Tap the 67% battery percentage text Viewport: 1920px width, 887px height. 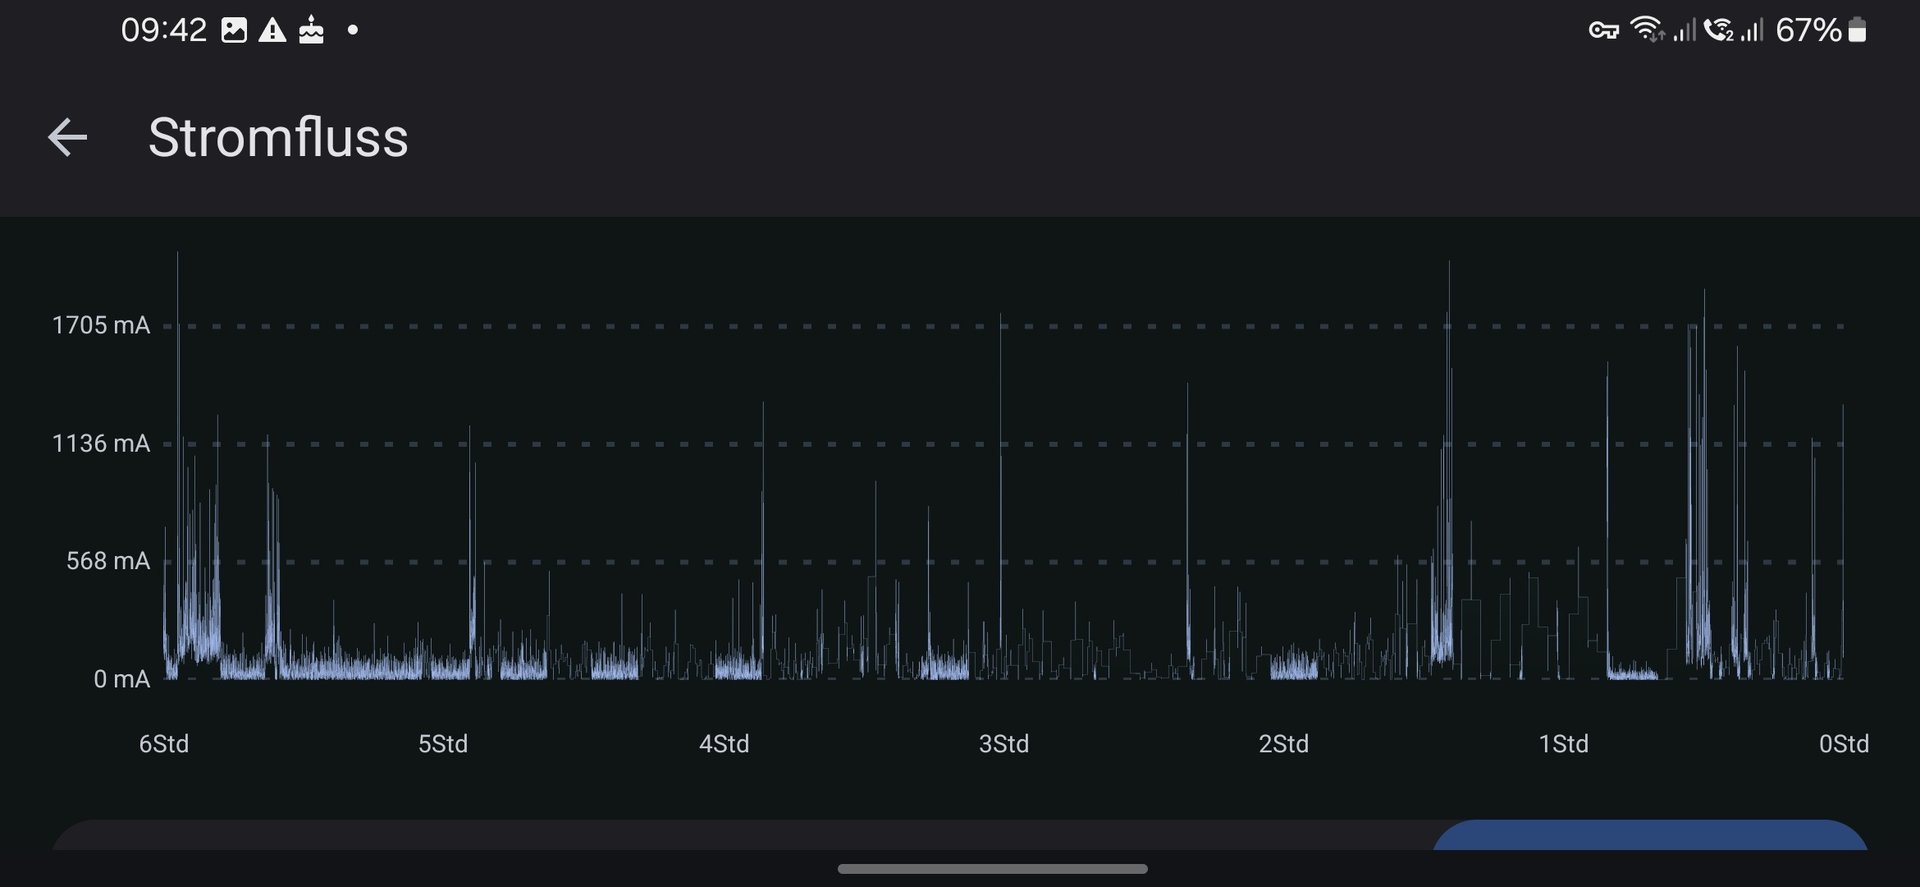coord(1808,30)
